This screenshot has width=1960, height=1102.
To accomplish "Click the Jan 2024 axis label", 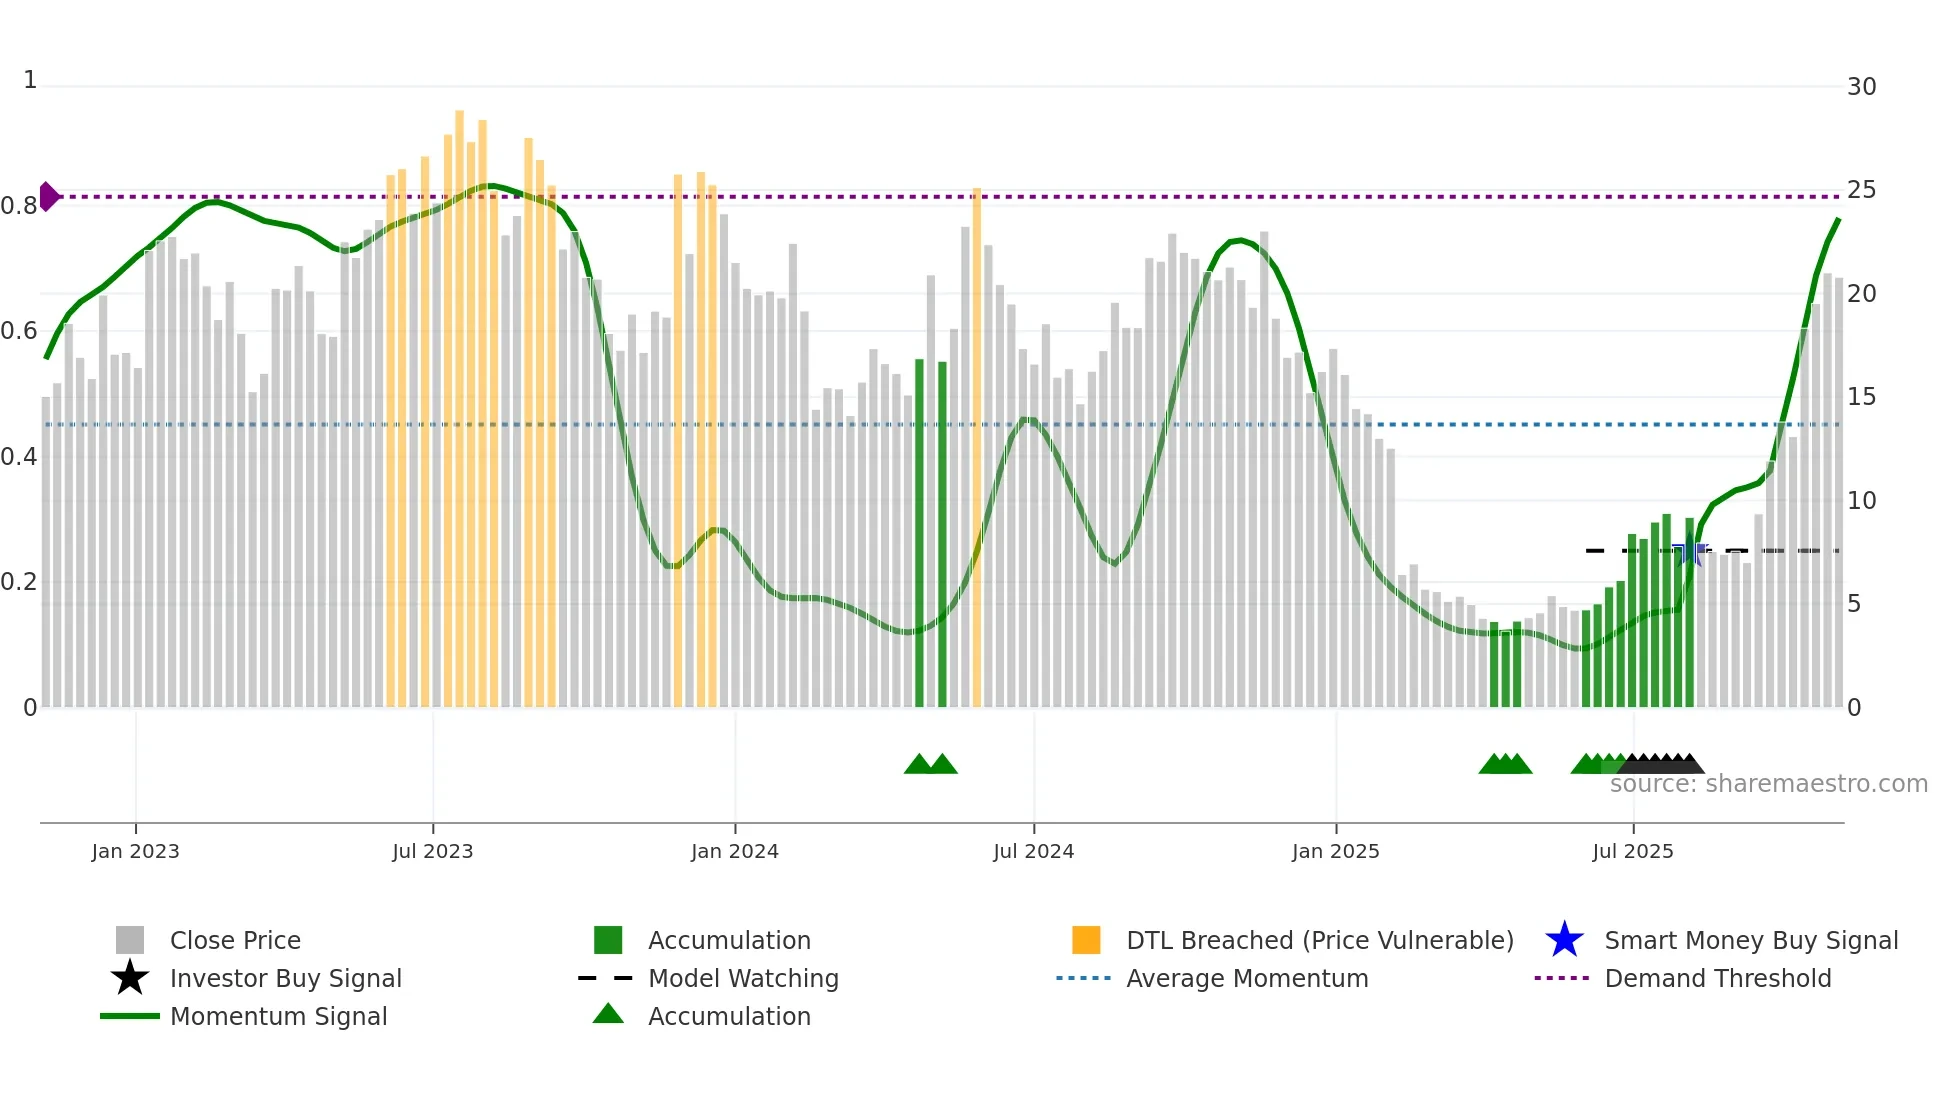I will [734, 851].
